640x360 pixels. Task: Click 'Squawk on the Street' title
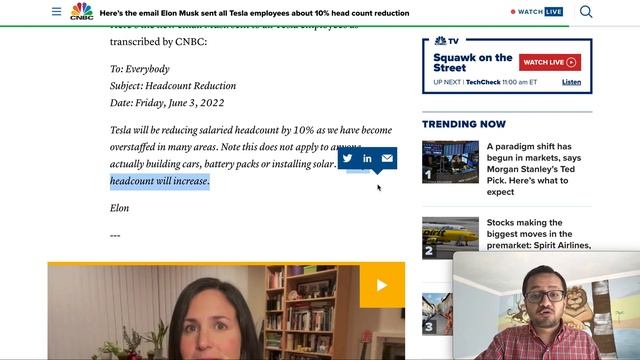coord(473,62)
